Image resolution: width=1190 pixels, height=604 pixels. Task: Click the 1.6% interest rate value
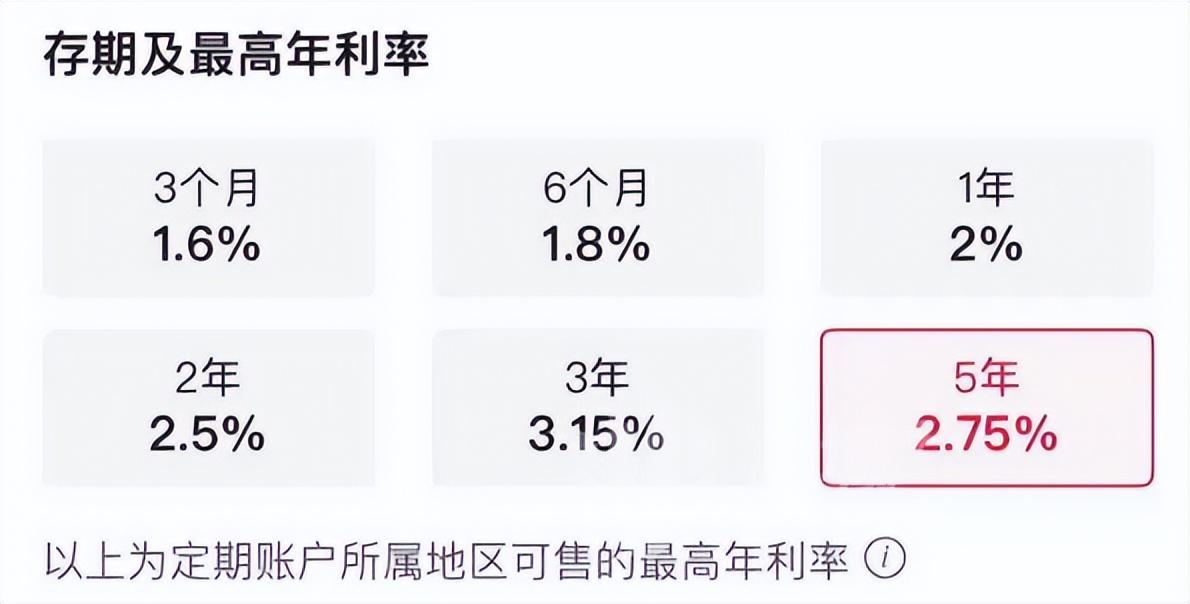click(208, 244)
